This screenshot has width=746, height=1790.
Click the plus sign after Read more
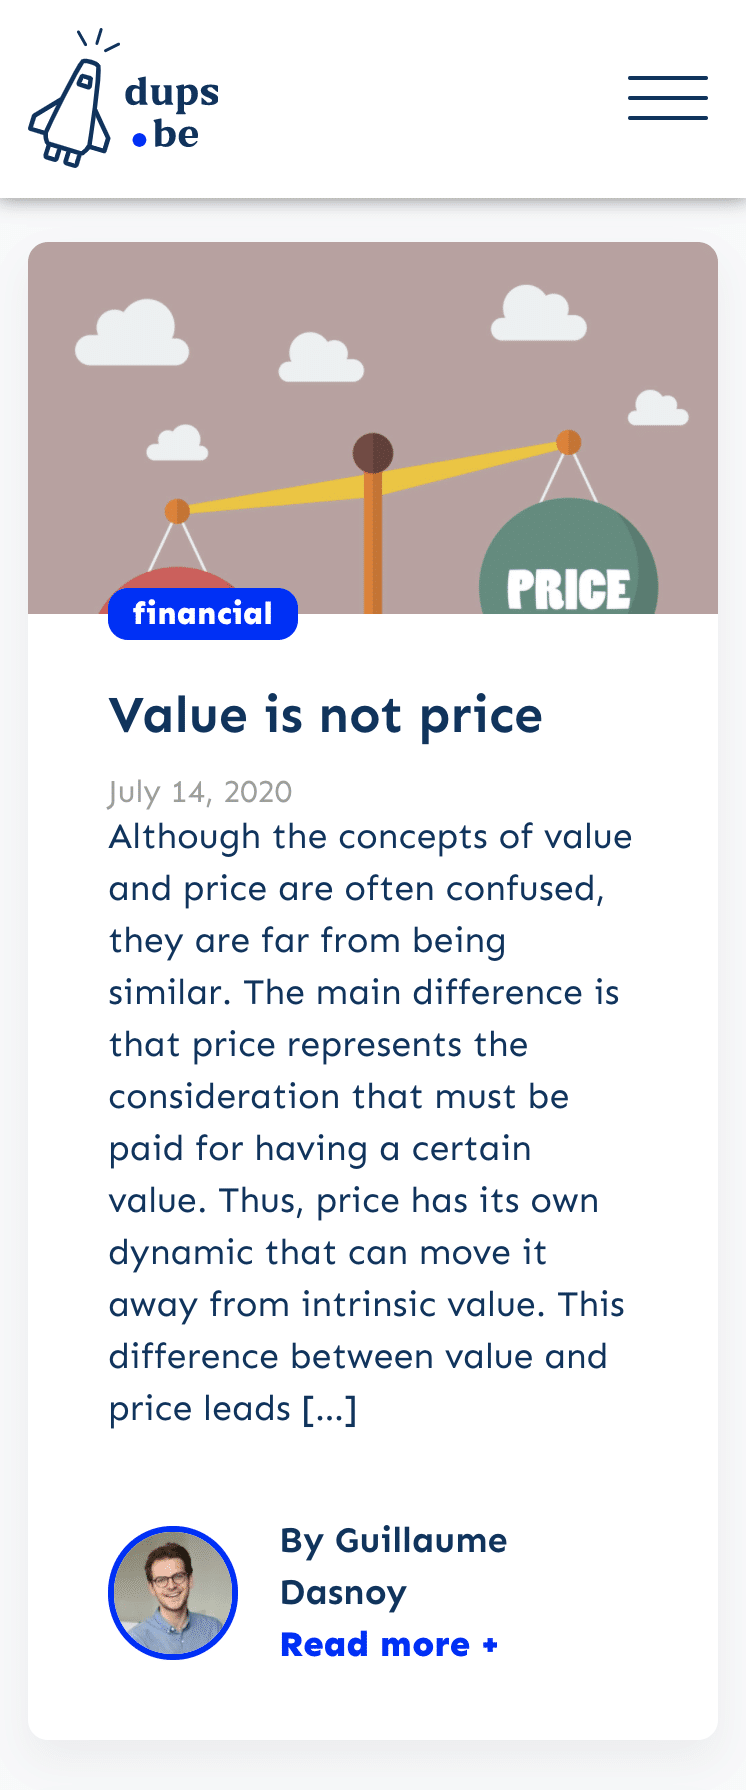point(490,1645)
